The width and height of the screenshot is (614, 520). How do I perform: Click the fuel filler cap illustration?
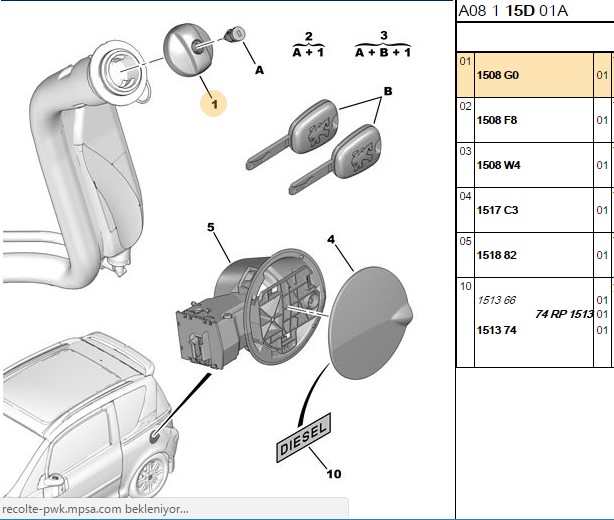187,50
